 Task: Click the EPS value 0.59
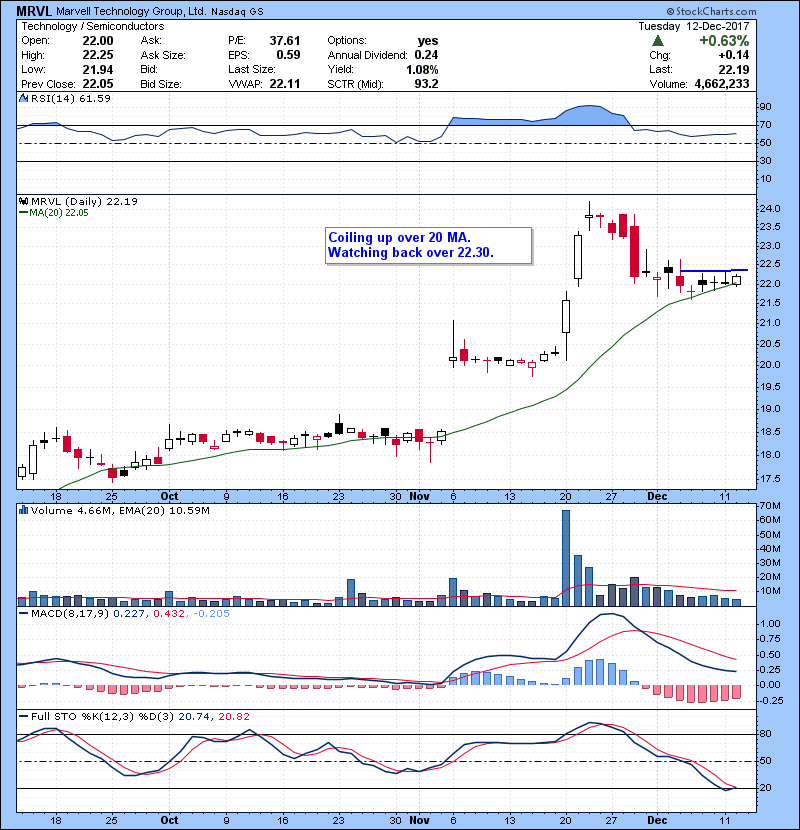click(288, 55)
